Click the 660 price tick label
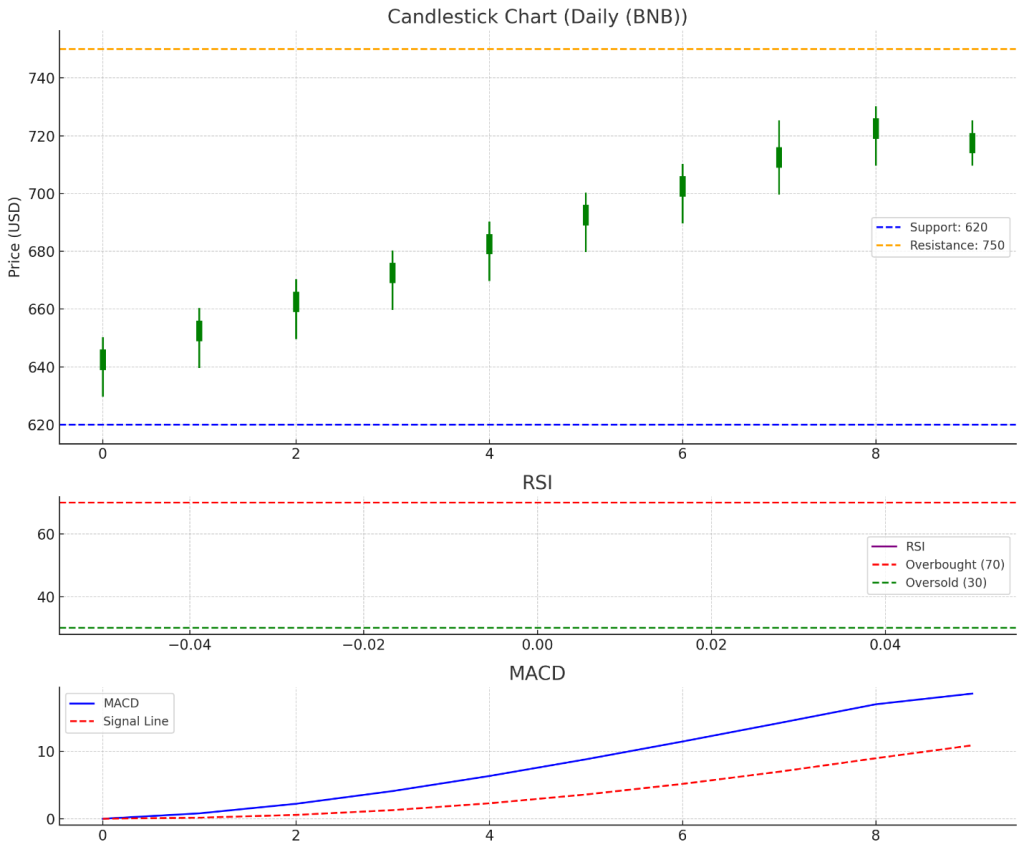The width and height of the screenshot is (1024, 852). pyautogui.click(x=41, y=309)
